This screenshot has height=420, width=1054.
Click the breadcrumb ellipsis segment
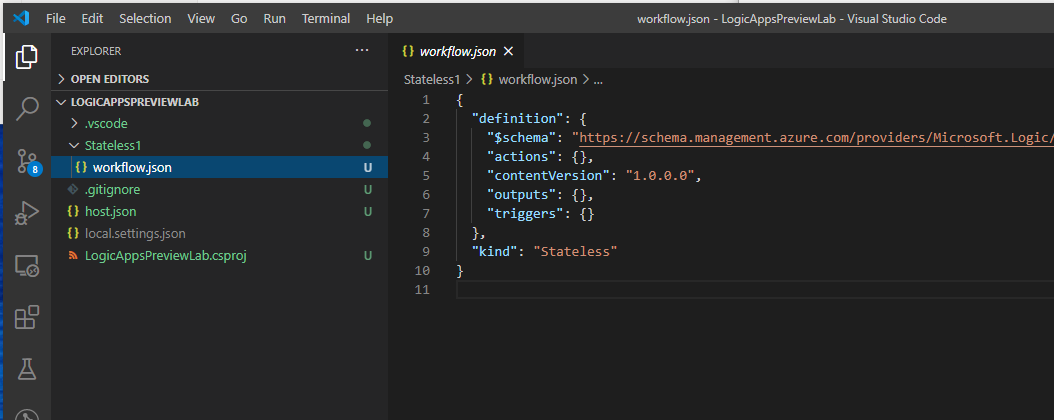click(x=598, y=79)
